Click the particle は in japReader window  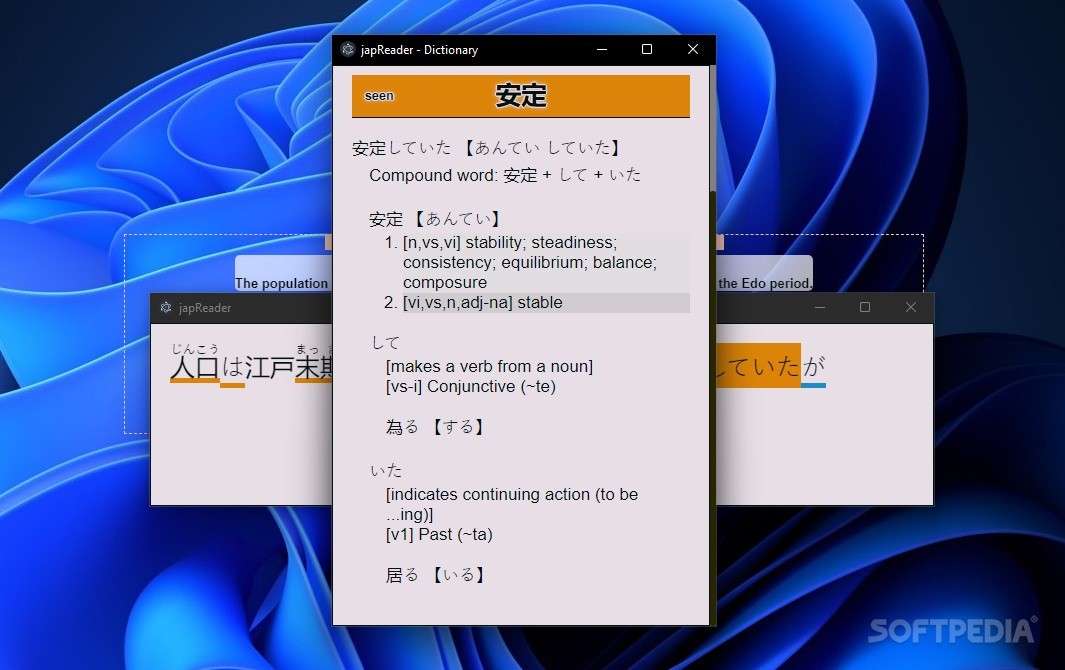[x=232, y=368]
